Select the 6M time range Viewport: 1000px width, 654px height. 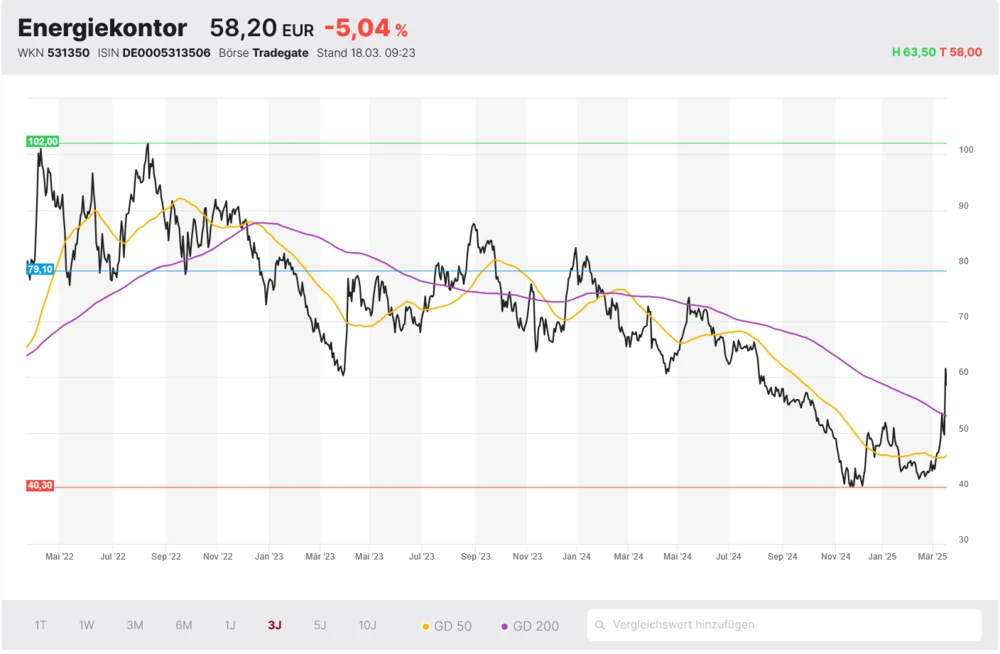184,625
